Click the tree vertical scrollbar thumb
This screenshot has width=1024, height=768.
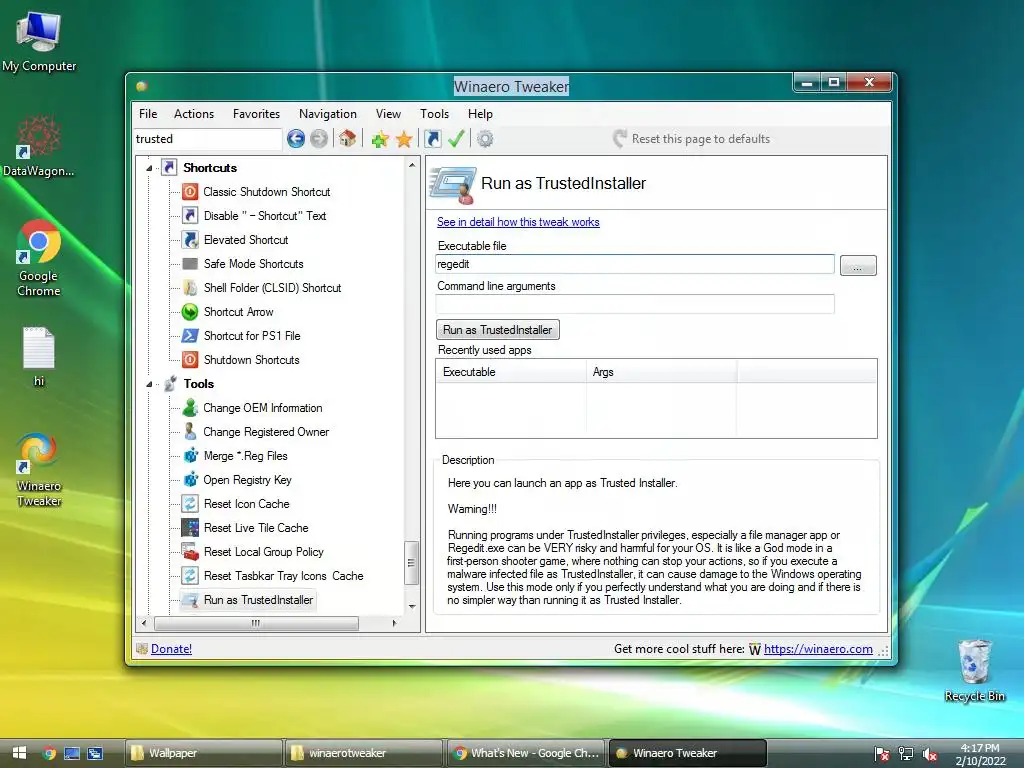tap(411, 562)
